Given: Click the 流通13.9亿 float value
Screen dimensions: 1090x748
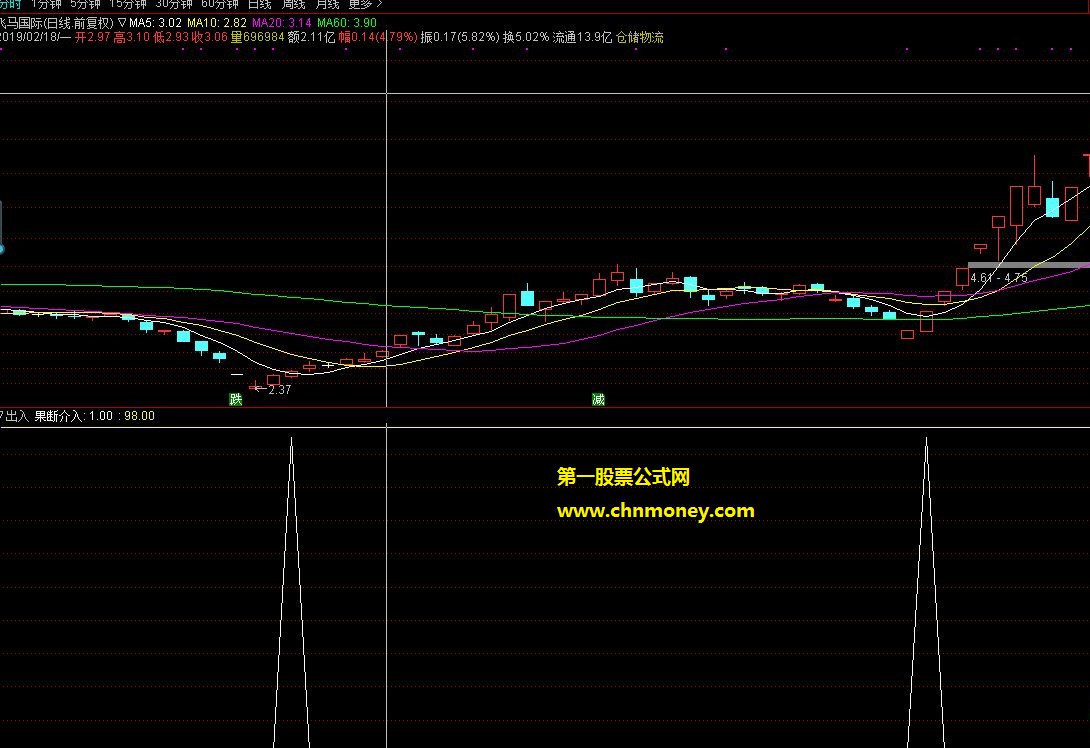Looking at the screenshot, I should pyautogui.click(x=582, y=37).
